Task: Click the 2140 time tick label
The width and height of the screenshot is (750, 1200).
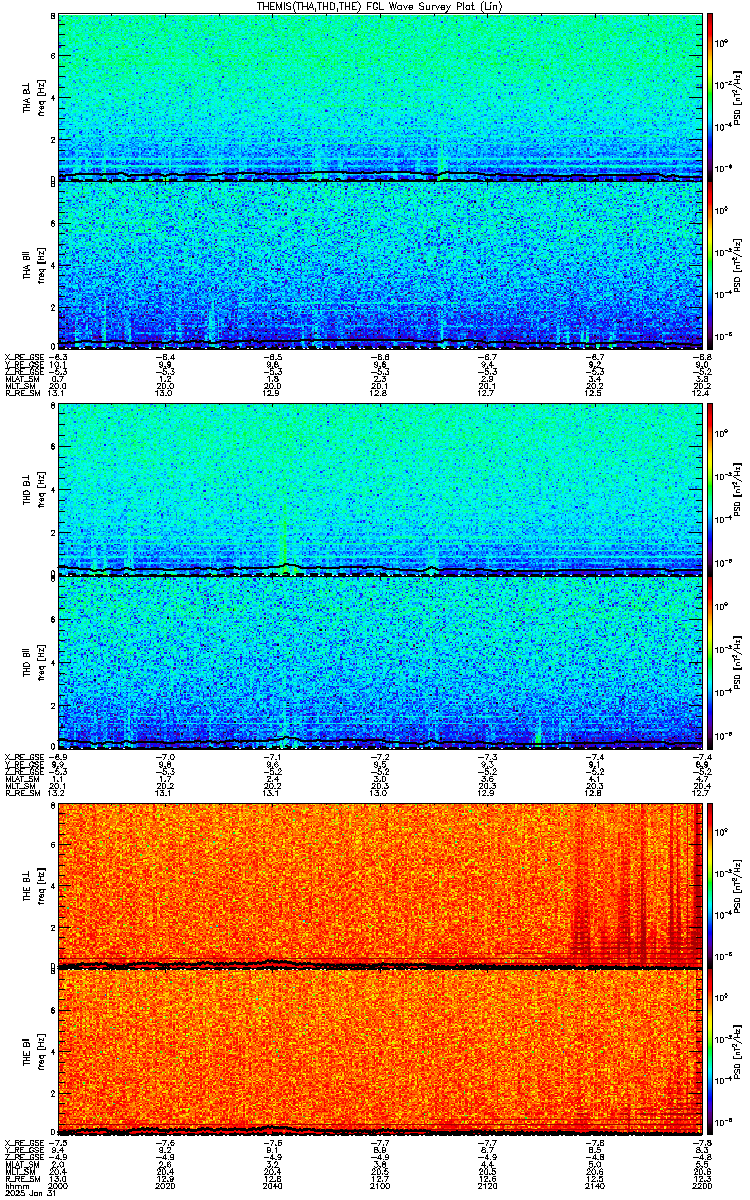Action: (593, 1188)
